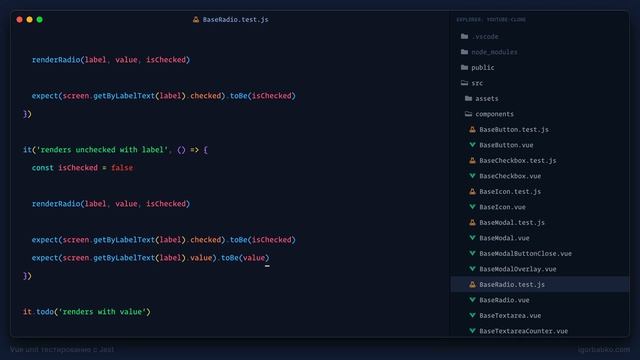Click Vue icon of BaseRadio.vue

pyautogui.click(x=472, y=300)
